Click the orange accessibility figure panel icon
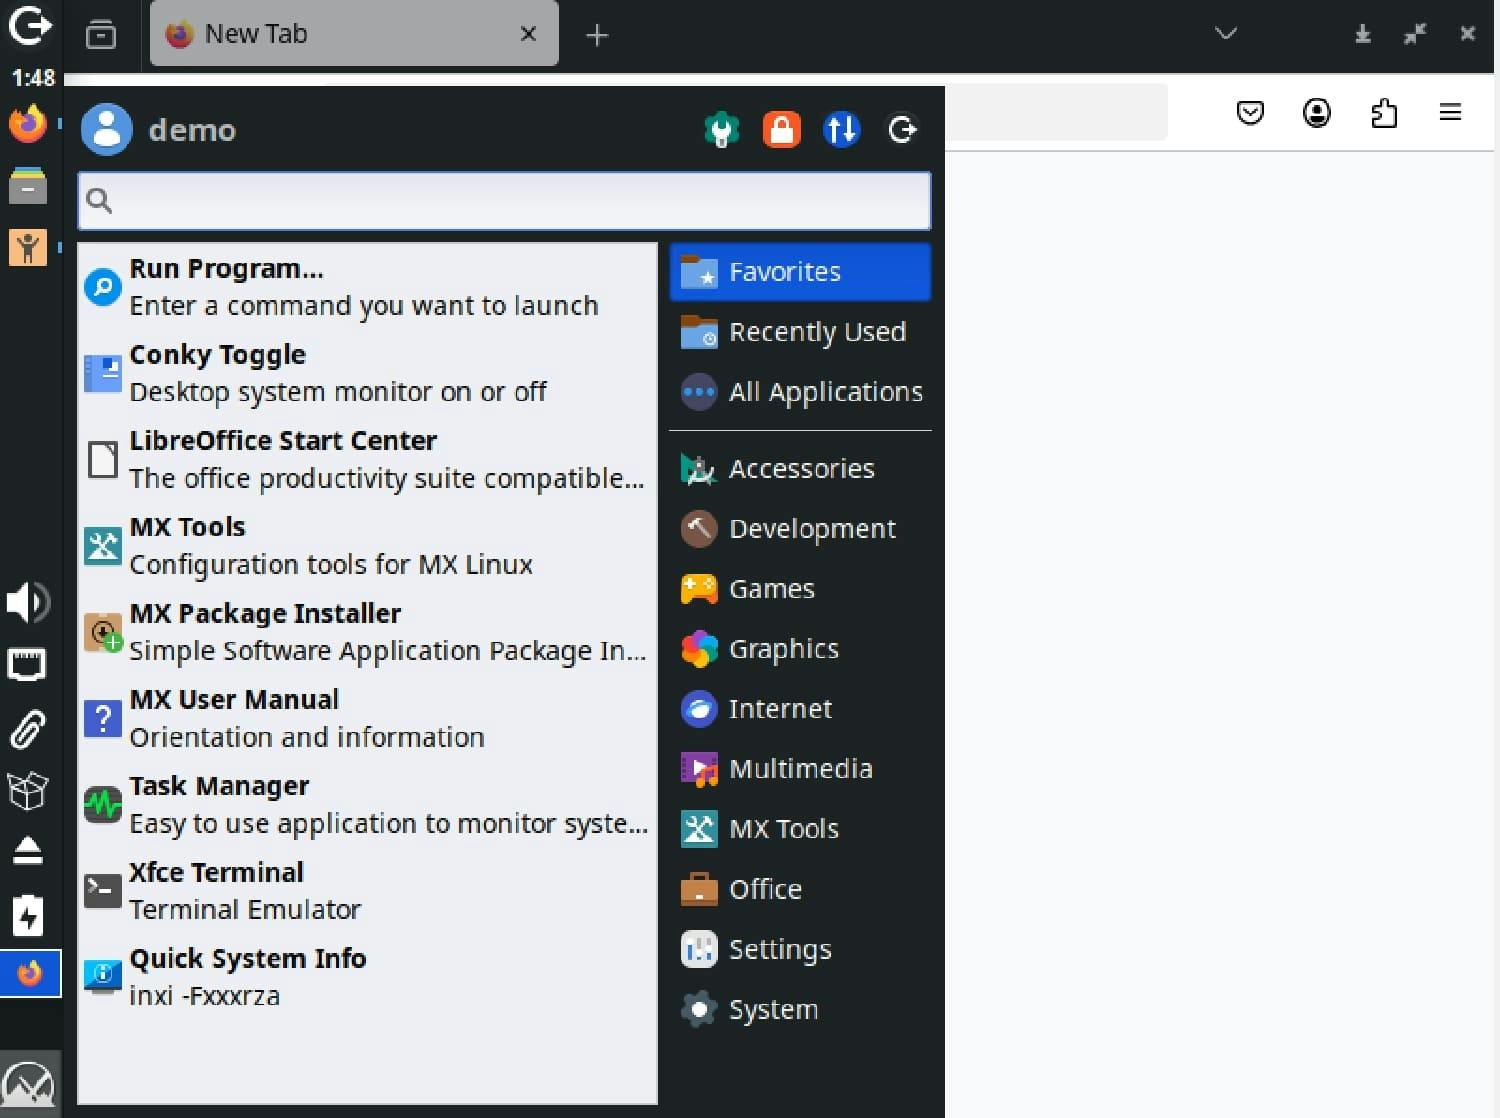 (28, 247)
